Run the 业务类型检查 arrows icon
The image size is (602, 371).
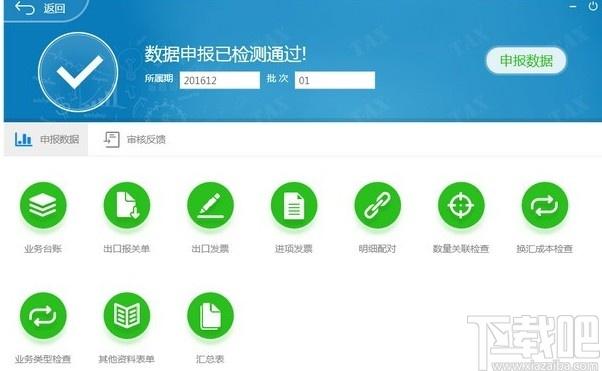point(43,316)
